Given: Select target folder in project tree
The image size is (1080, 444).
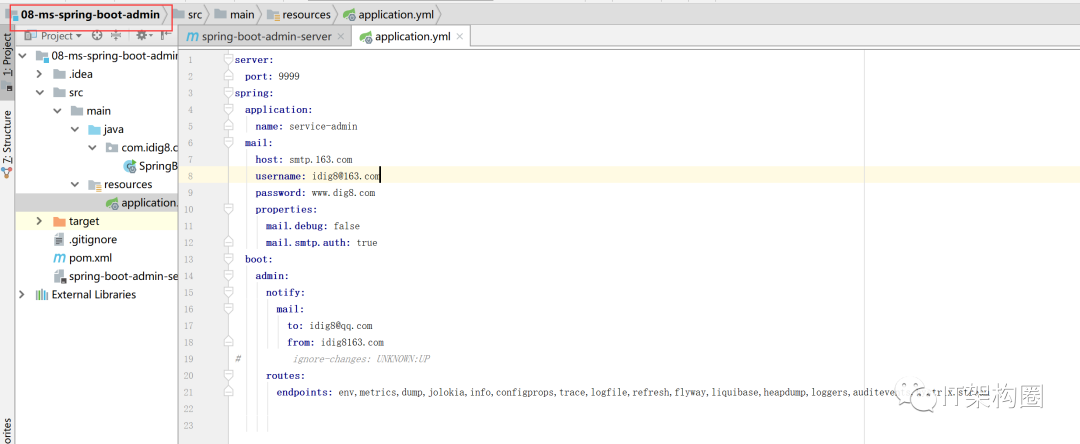Looking at the screenshot, I should (x=84, y=221).
